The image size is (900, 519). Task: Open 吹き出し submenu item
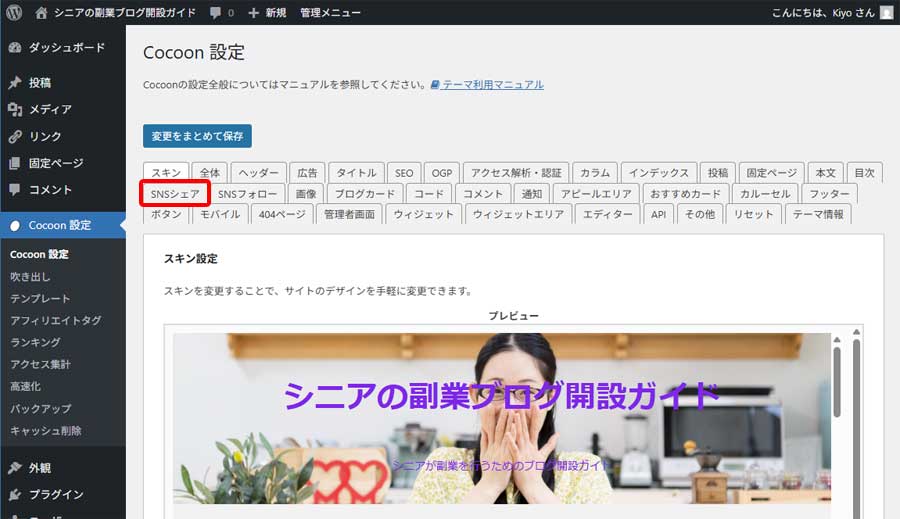pyautogui.click(x=30, y=277)
